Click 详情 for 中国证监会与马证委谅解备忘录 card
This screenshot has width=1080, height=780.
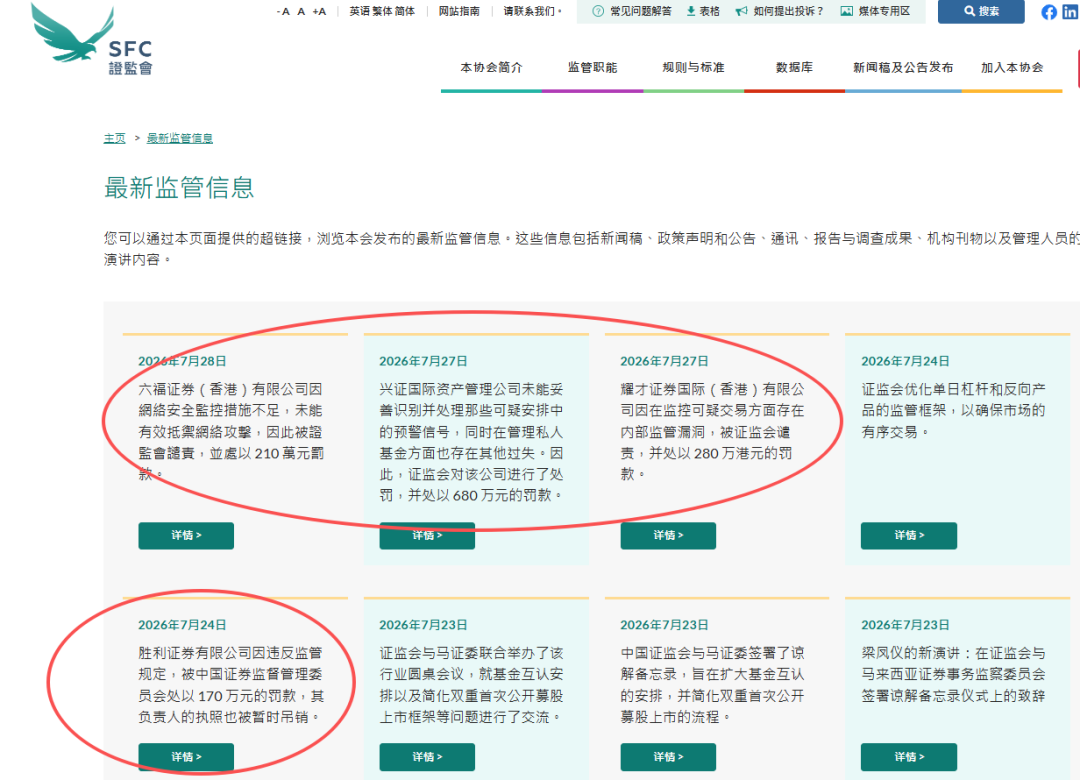668,757
